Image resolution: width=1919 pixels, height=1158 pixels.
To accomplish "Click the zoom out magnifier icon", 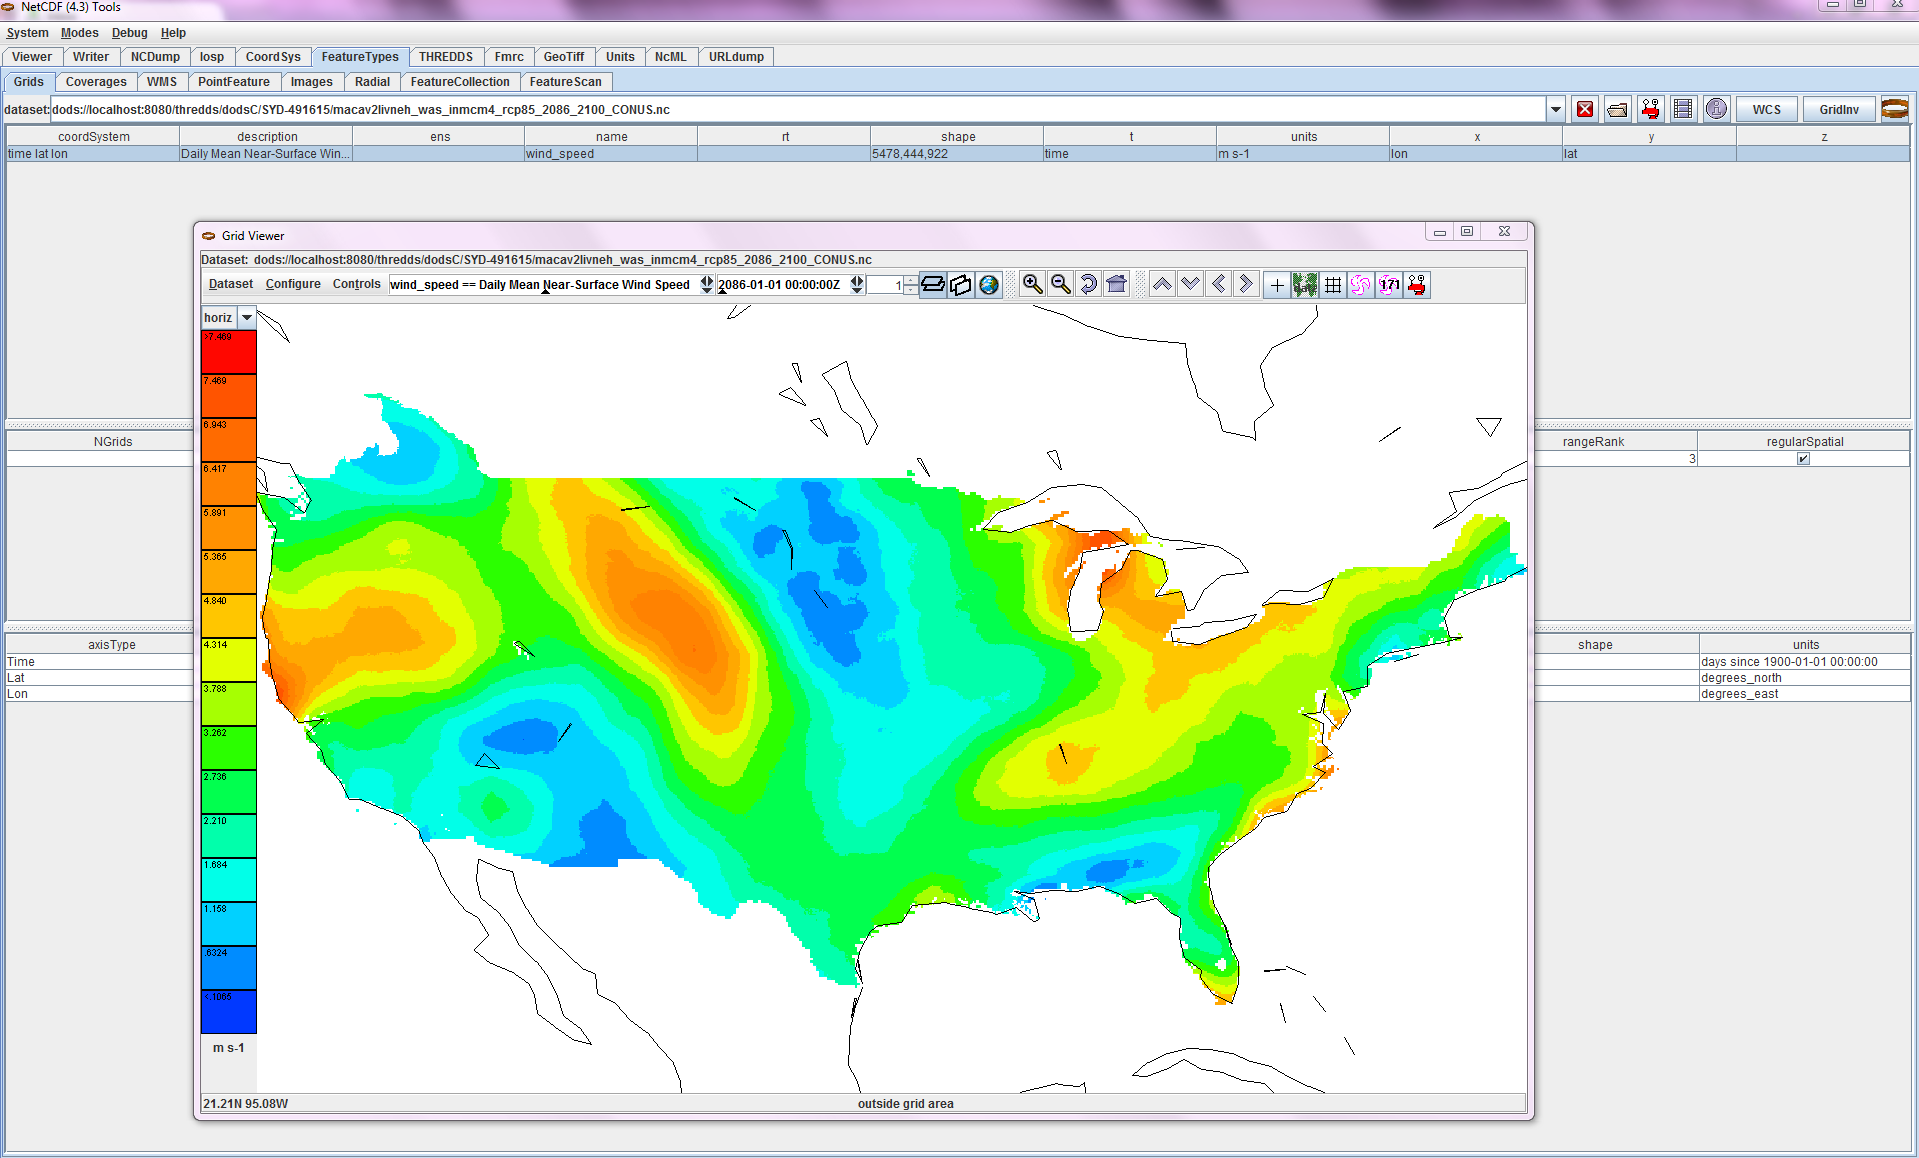I will pos(1060,285).
